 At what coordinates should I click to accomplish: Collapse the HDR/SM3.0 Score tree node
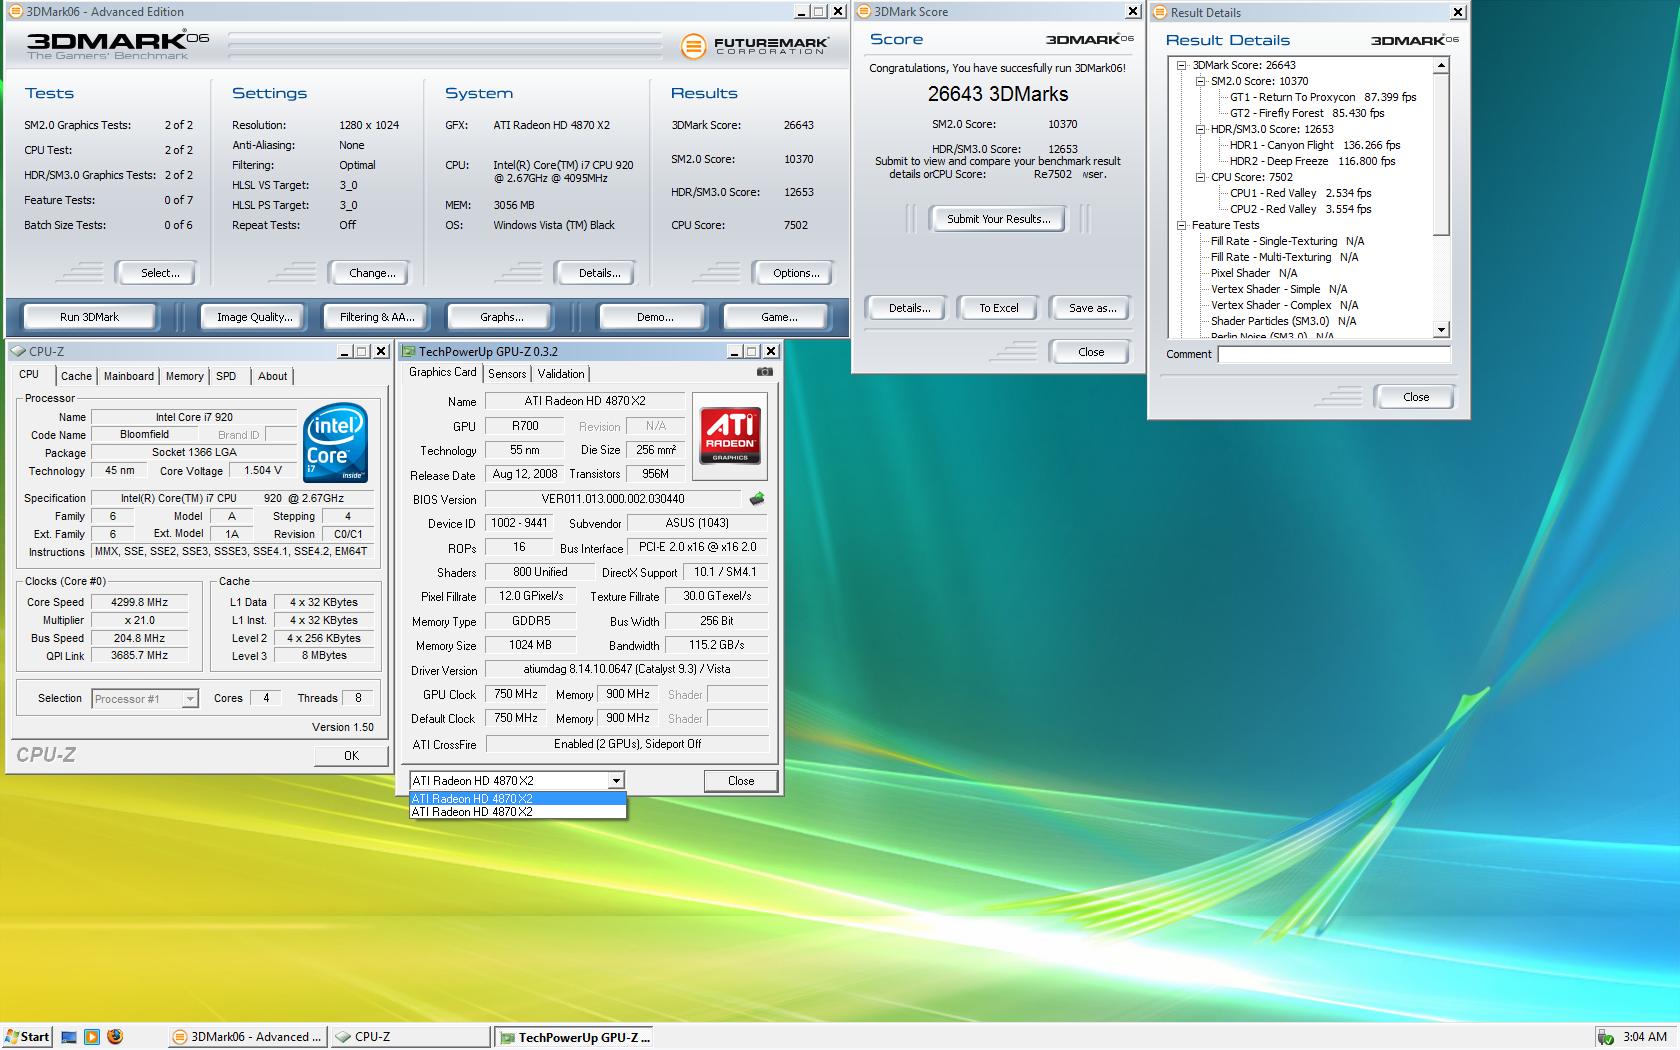click(1200, 129)
